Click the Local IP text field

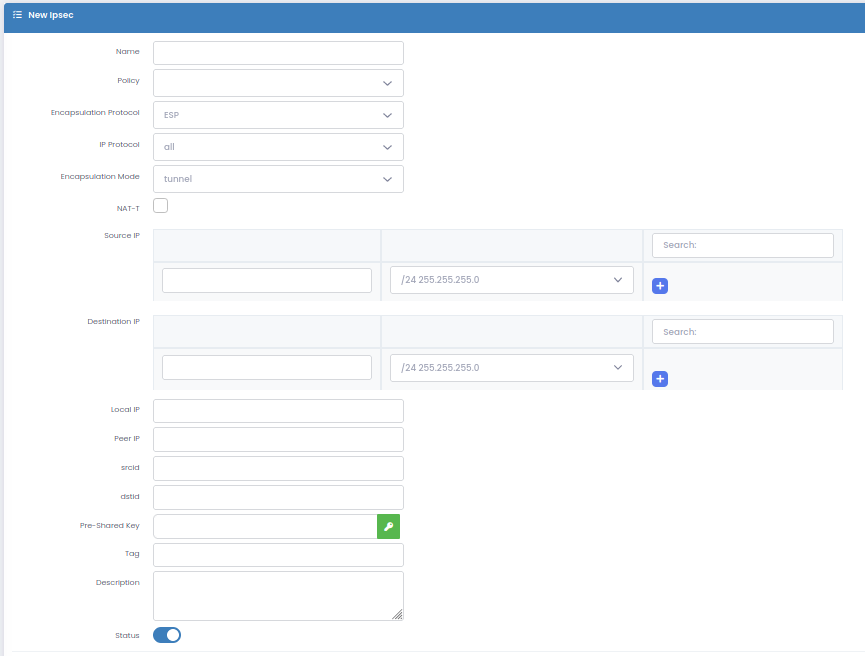[x=278, y=411]
